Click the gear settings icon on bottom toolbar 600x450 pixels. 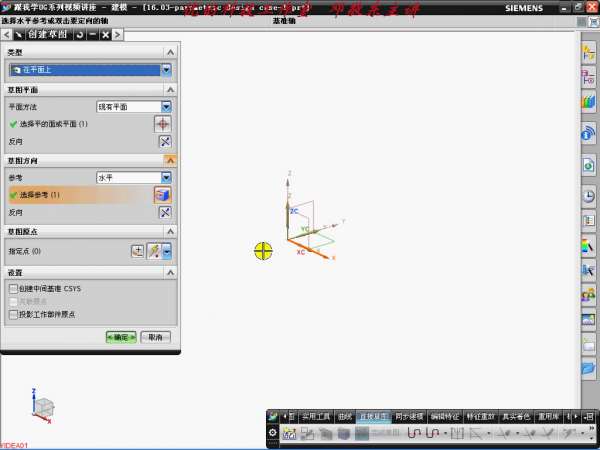click(x=273, y=433)
